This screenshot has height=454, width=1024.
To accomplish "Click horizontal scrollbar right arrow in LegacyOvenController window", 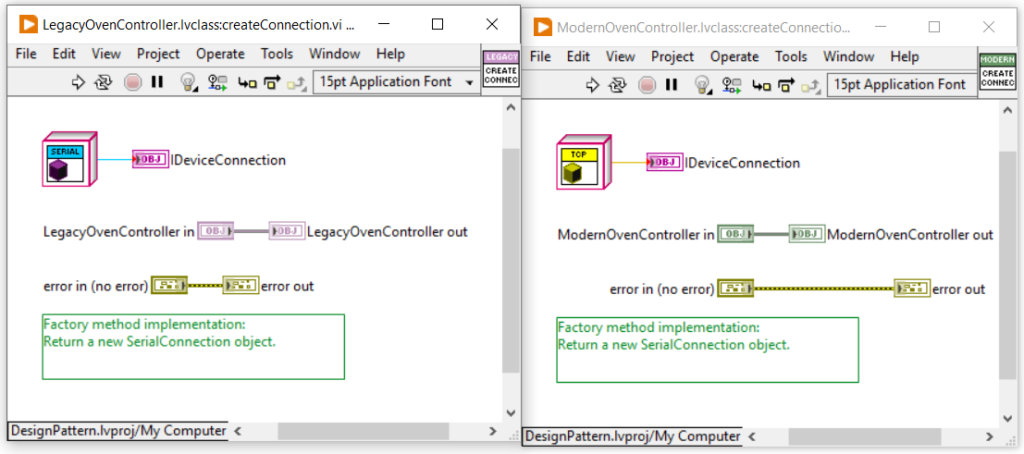I will point(493,431).
